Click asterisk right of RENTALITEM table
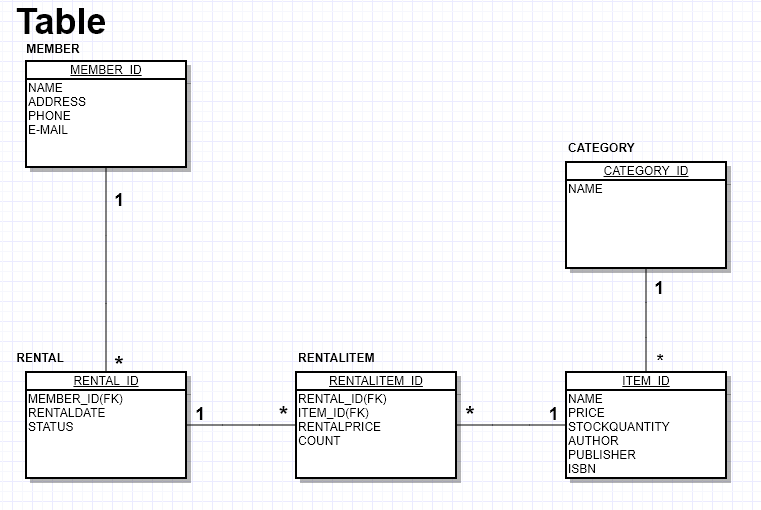The image size is (761, 510). [x=470, y=412]
